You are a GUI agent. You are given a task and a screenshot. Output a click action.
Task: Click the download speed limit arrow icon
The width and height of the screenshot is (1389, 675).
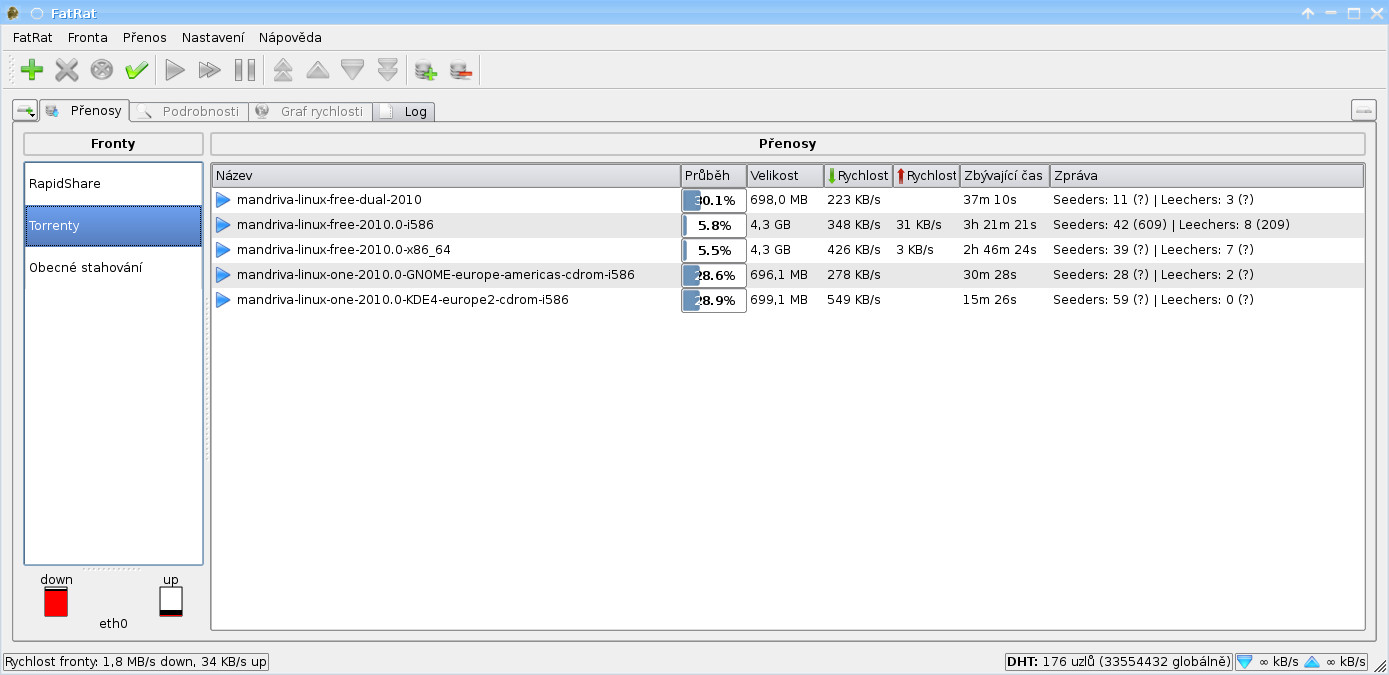coord(1245,662)
